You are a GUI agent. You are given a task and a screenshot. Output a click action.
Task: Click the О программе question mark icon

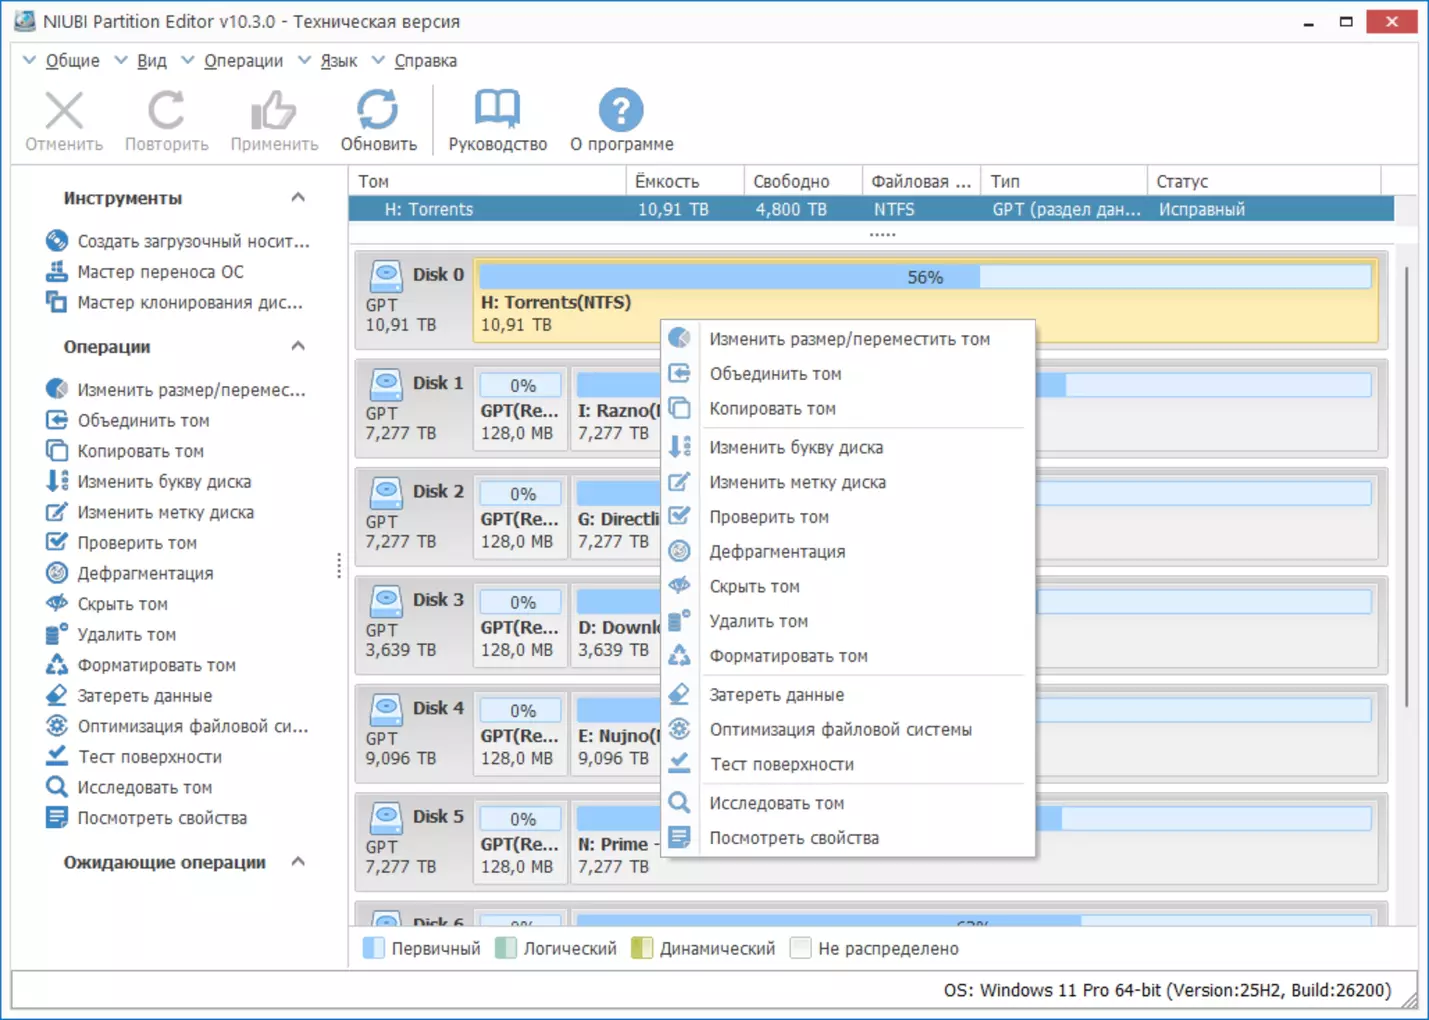621,111
